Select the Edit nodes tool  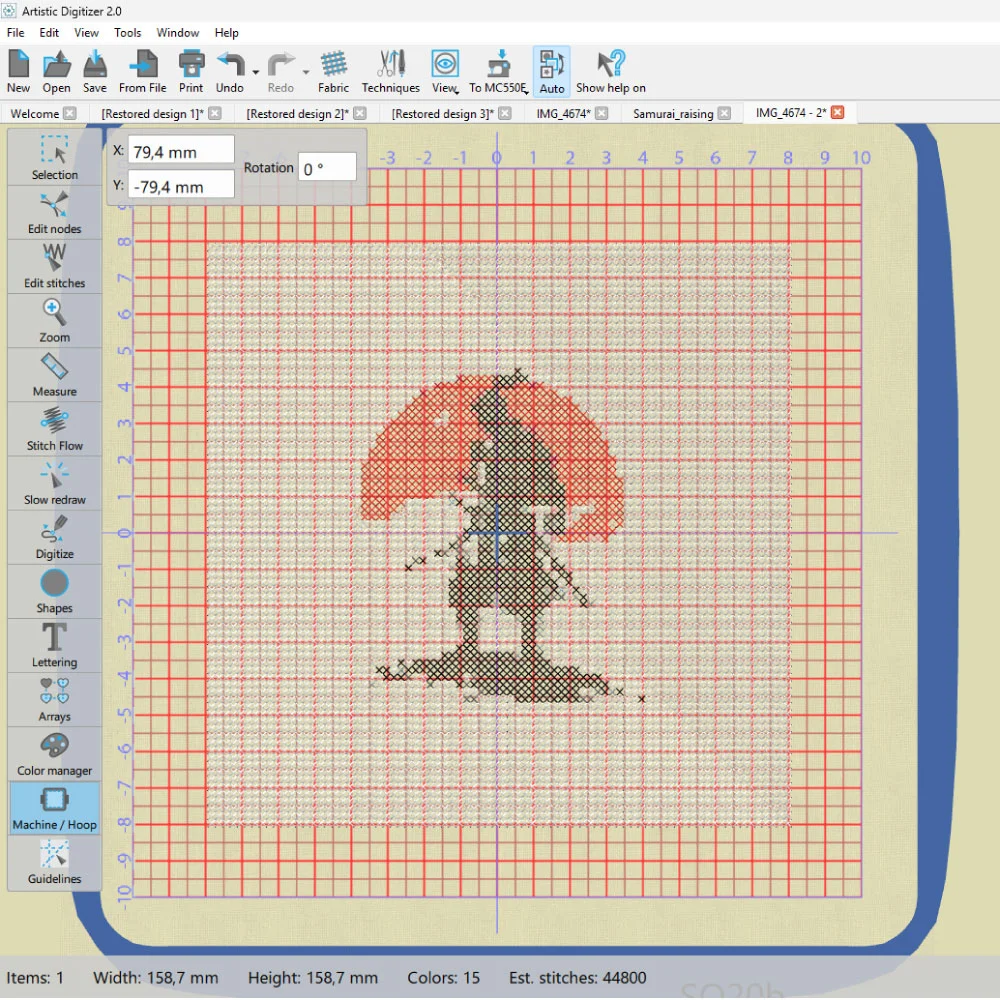click(54, 212)
